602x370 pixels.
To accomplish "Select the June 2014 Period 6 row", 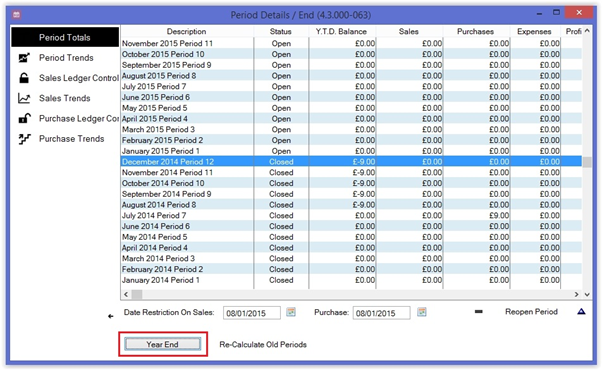I will click(x=351, y=226).
